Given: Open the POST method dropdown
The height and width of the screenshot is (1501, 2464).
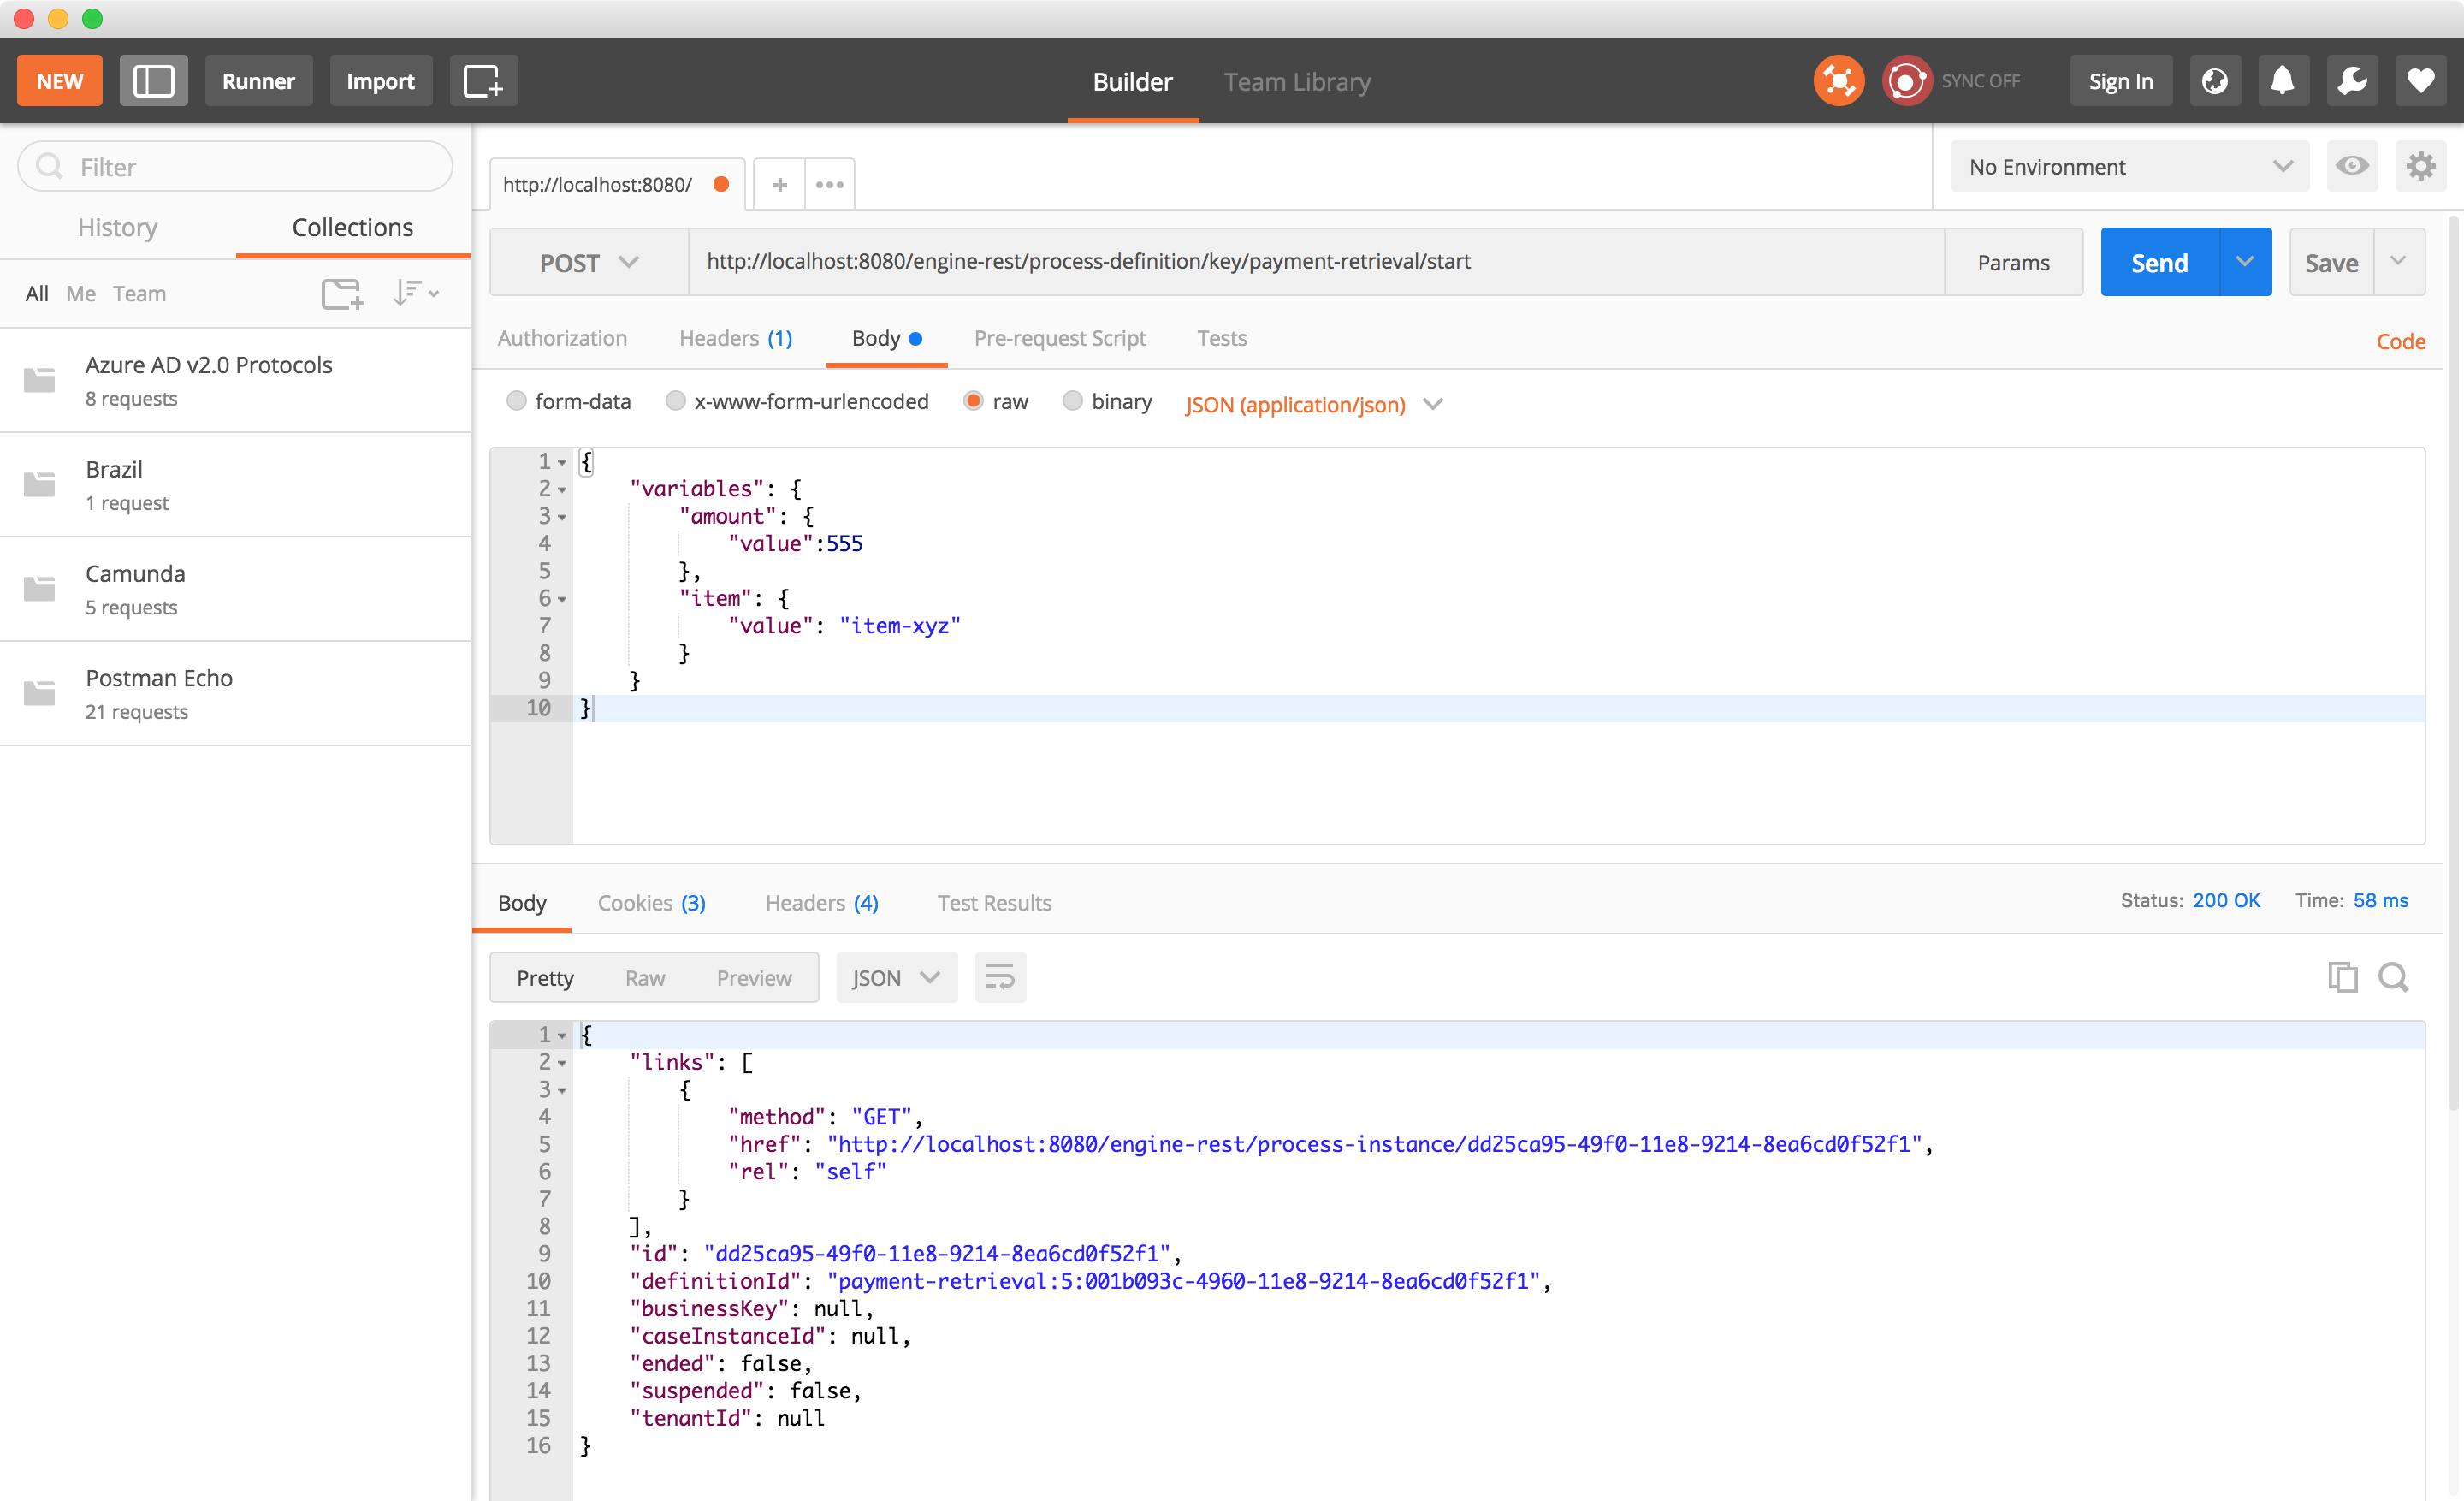Looking at the screenshot, I should coord(588,262).
